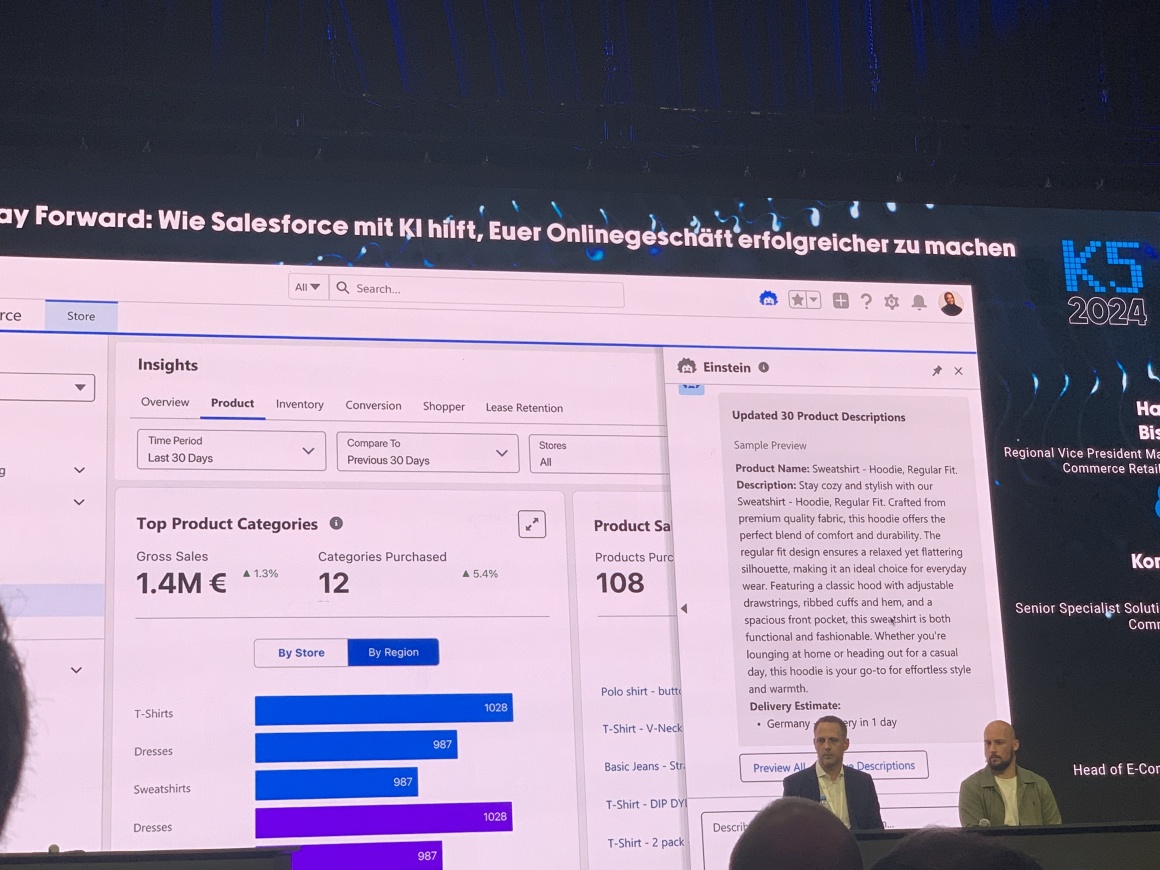Image resolution: width=1160 pixels, height=870 pixels.
Task: Click the Basic Jeans product row
Action: coord(644,766)
